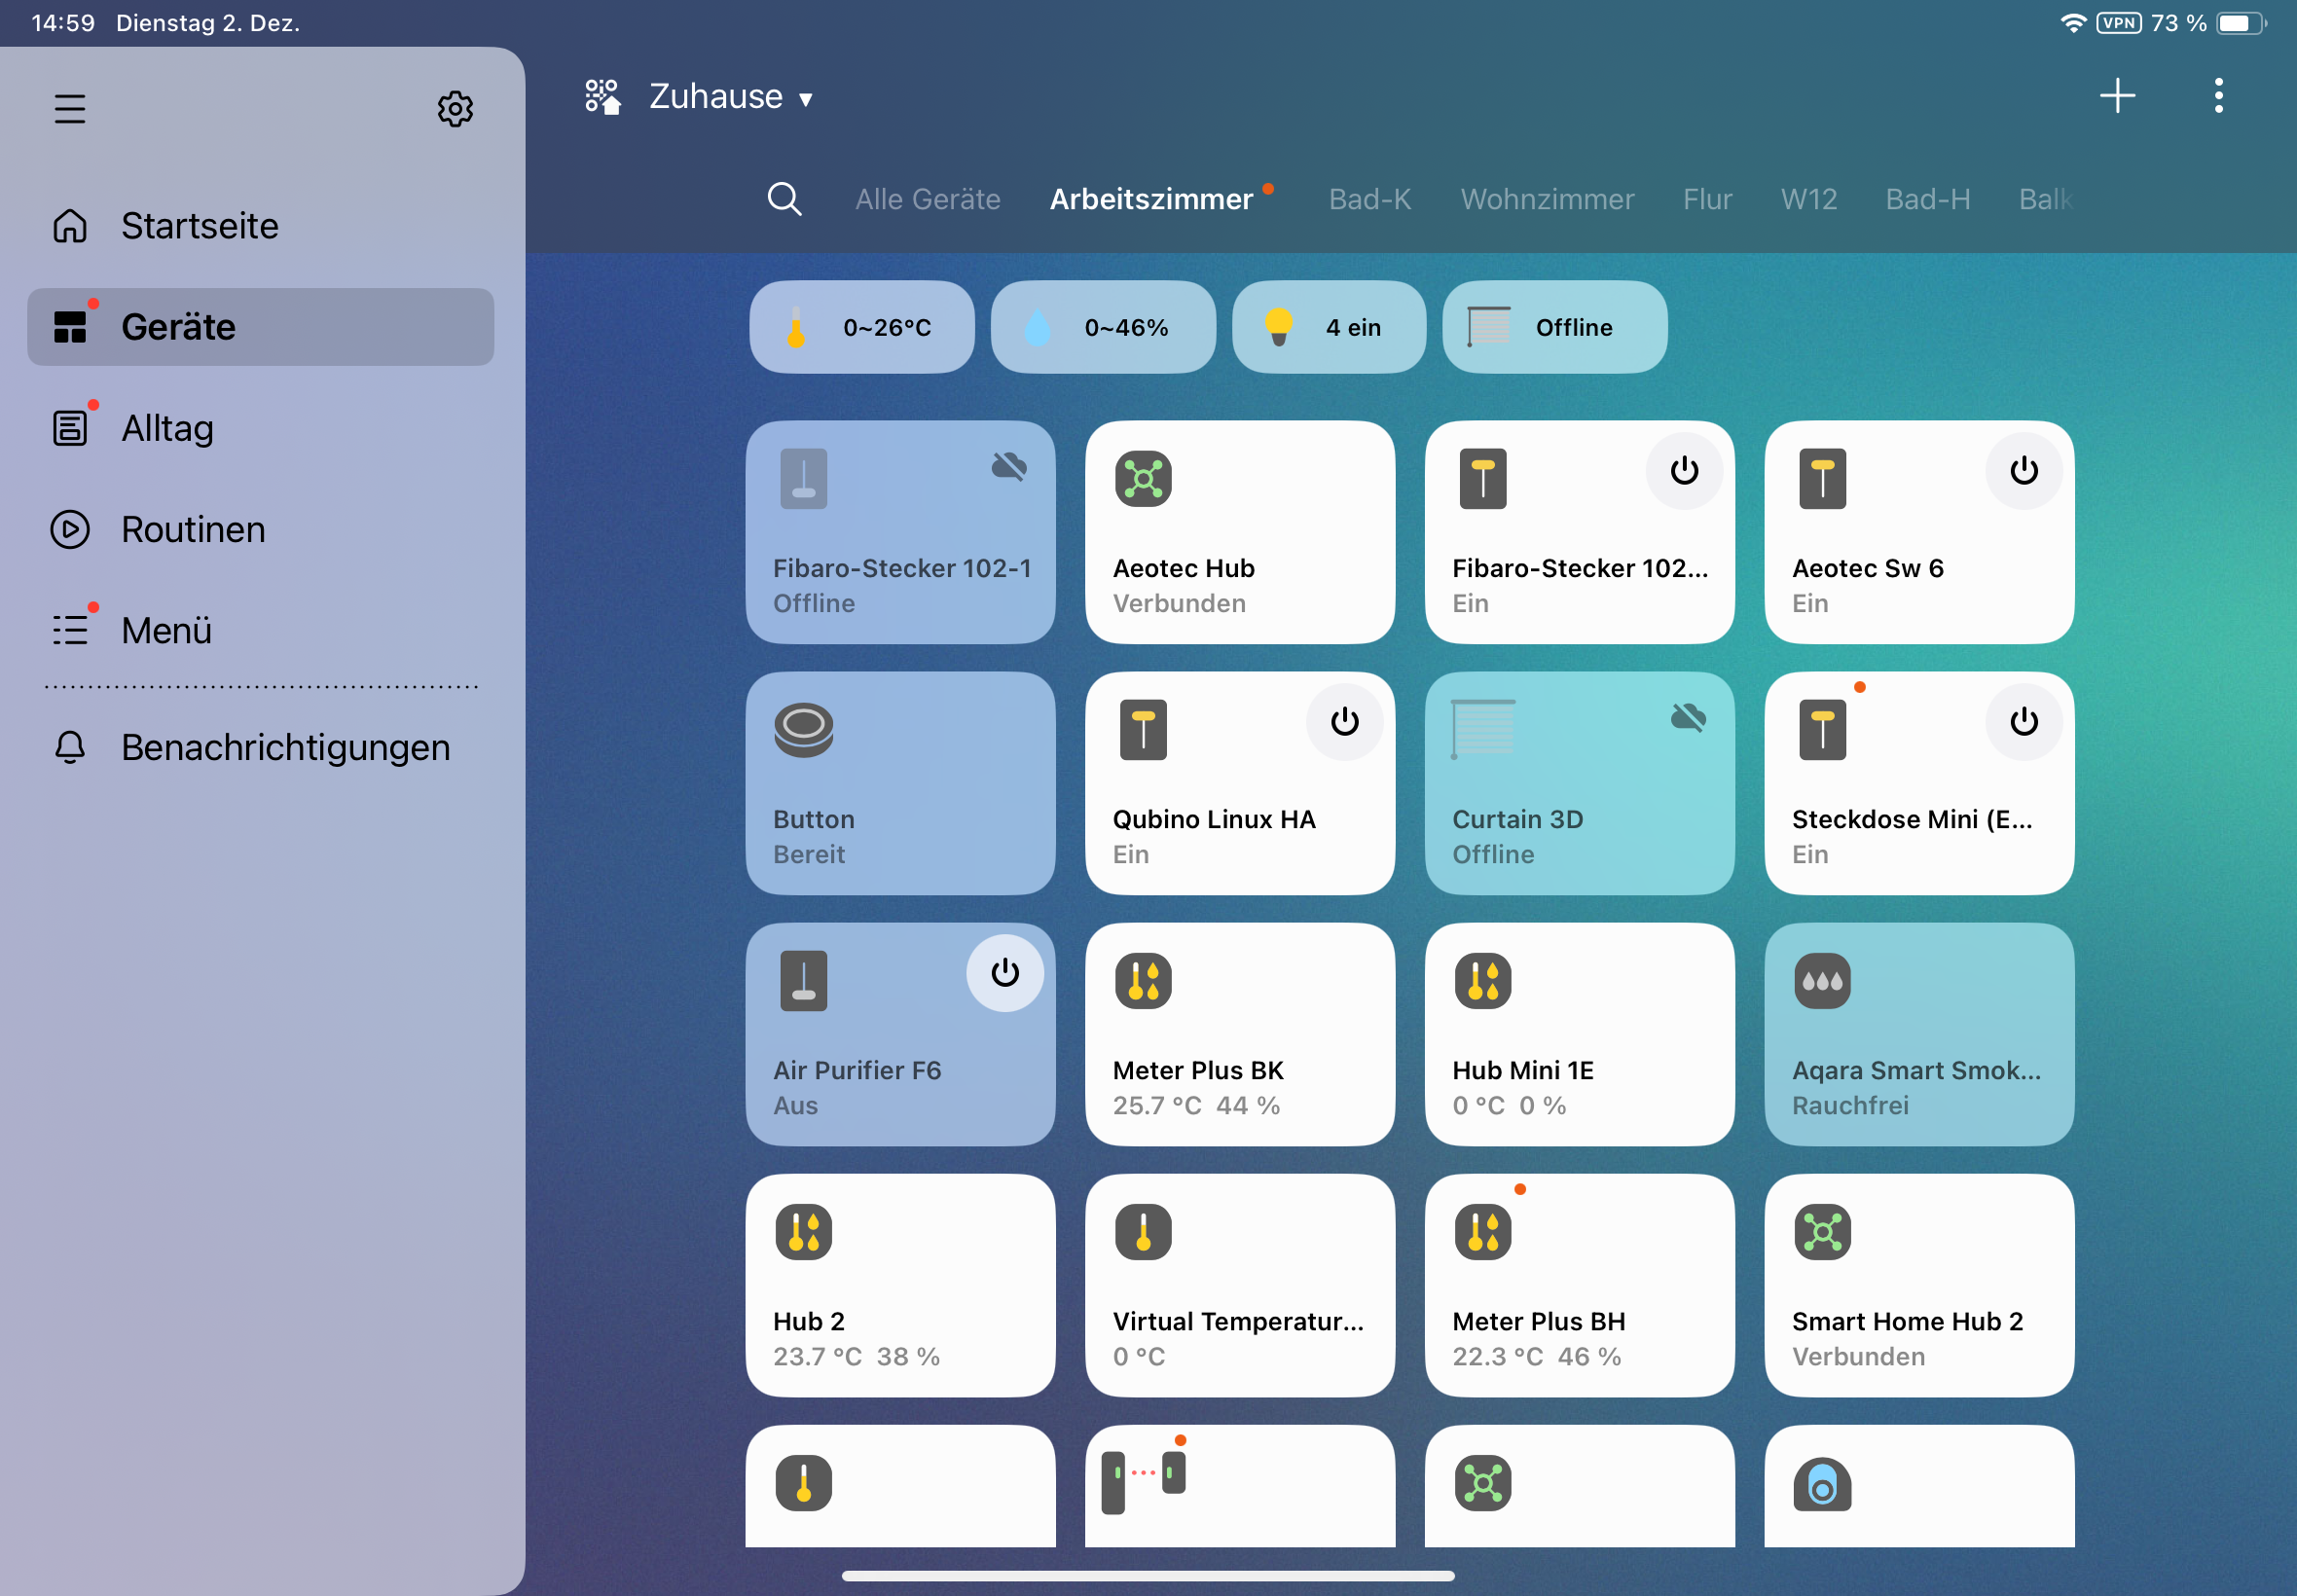Switch to the Wohnzimmer room tab
This screenshot has width=2297, height=1596.
(x=1546, y=199)
